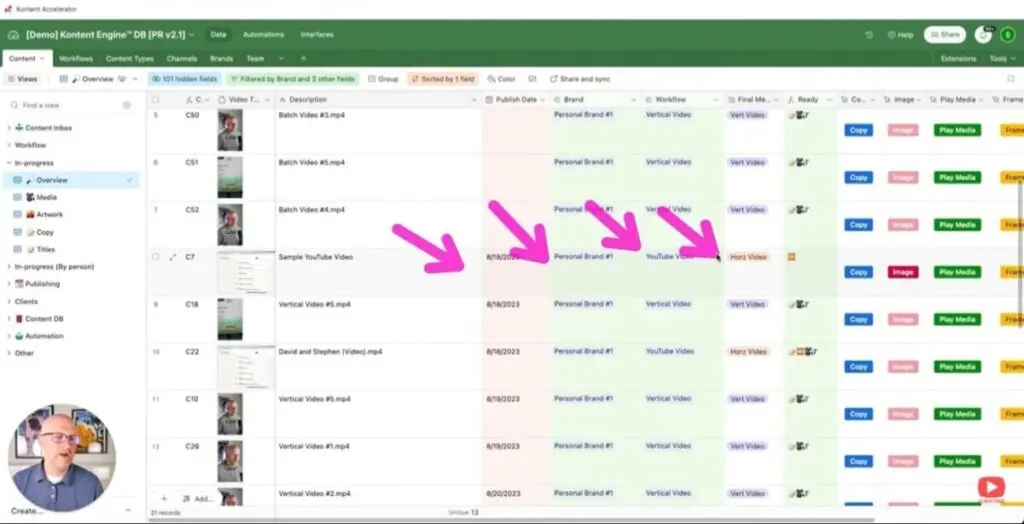Expand the Publishing section in the sidebar
This screenshot has height=524, width=1024.
(9, 284)
